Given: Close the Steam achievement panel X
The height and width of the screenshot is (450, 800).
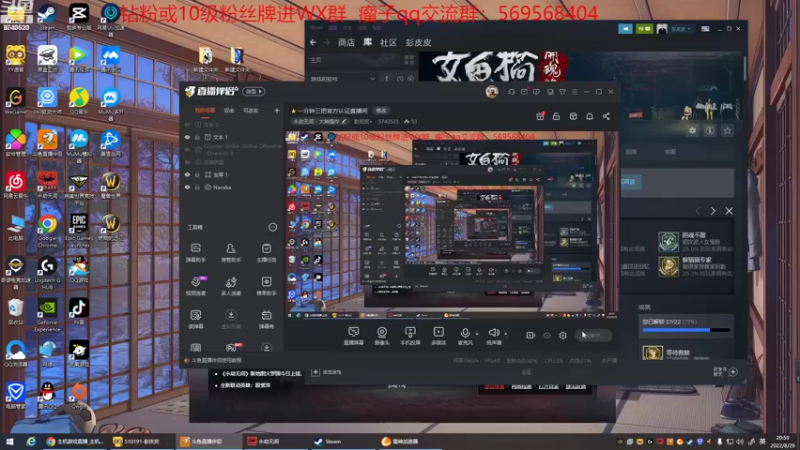Looking at the screenshot, I should (x=729, y=211).
